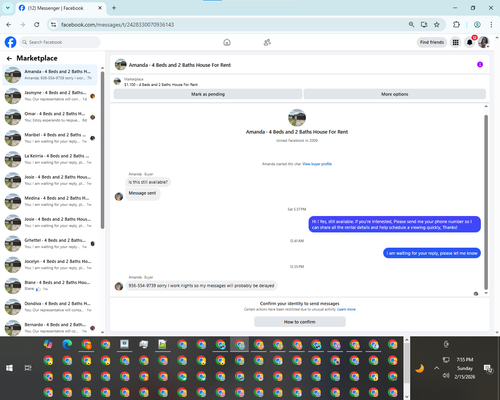Open the Chrome profile icon
The height and width of the screenshot is (400, 500).
click(477, 24)
